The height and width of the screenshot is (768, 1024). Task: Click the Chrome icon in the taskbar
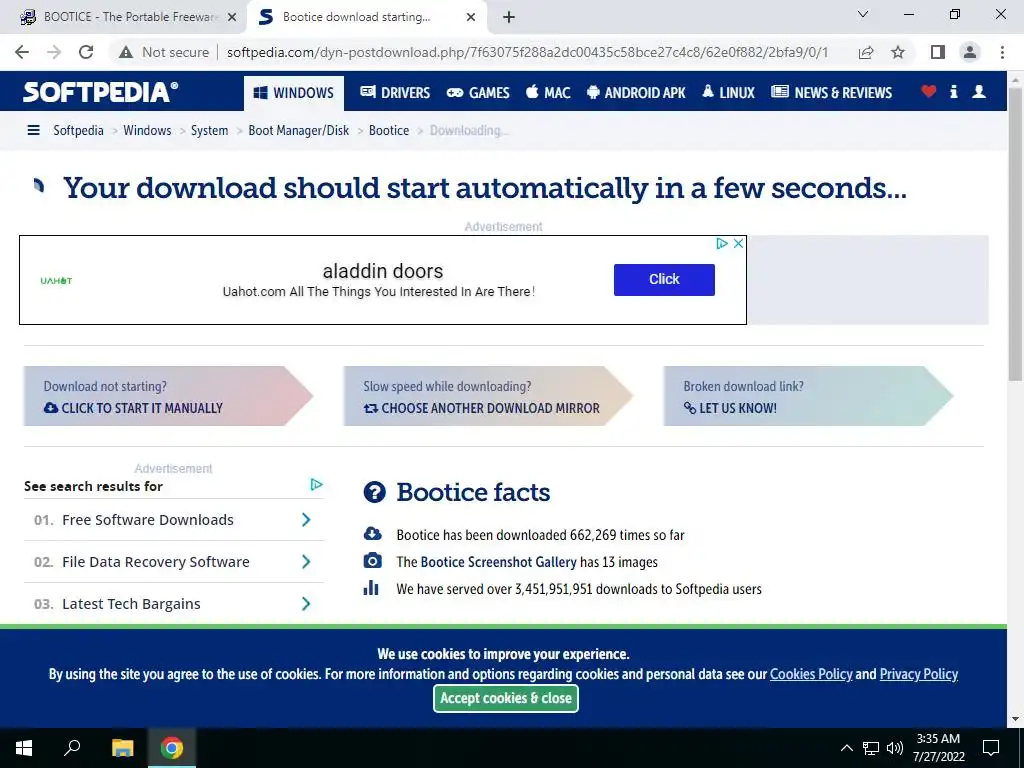point(172,748)
